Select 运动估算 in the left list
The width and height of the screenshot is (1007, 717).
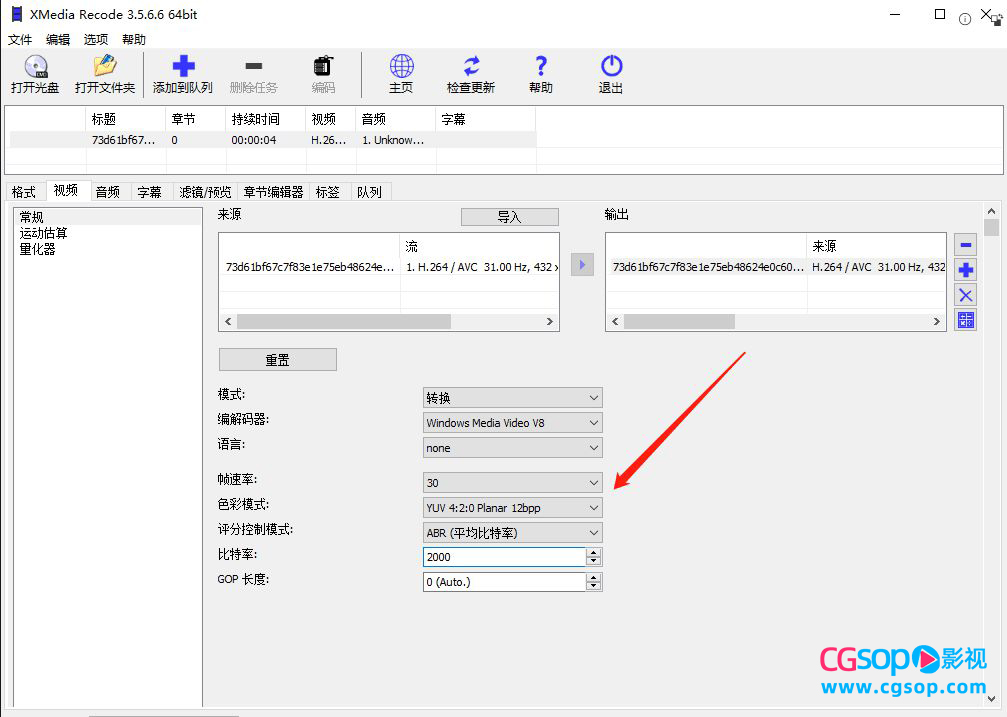click(x=44, y=233)
